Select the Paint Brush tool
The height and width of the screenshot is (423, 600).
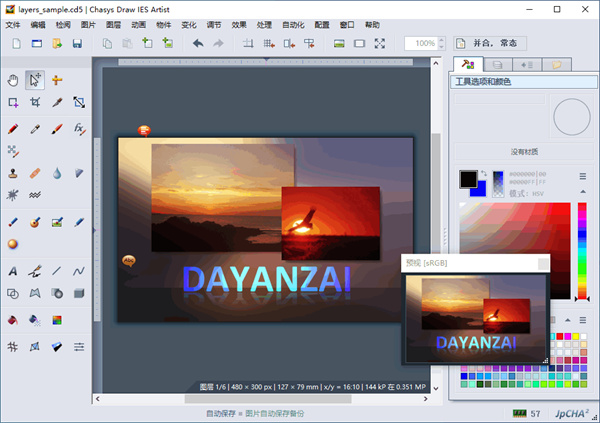click(x=57, y=129)
